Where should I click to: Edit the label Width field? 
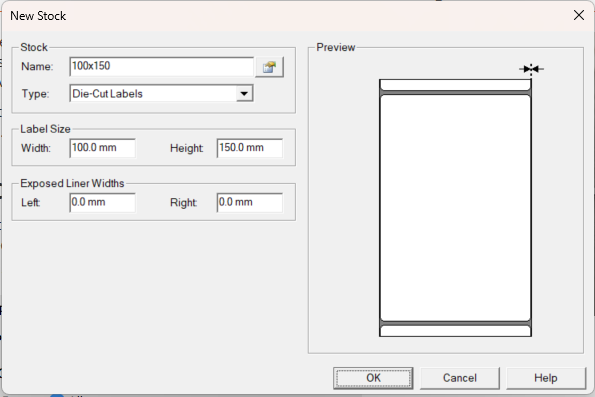pos(102,148)
